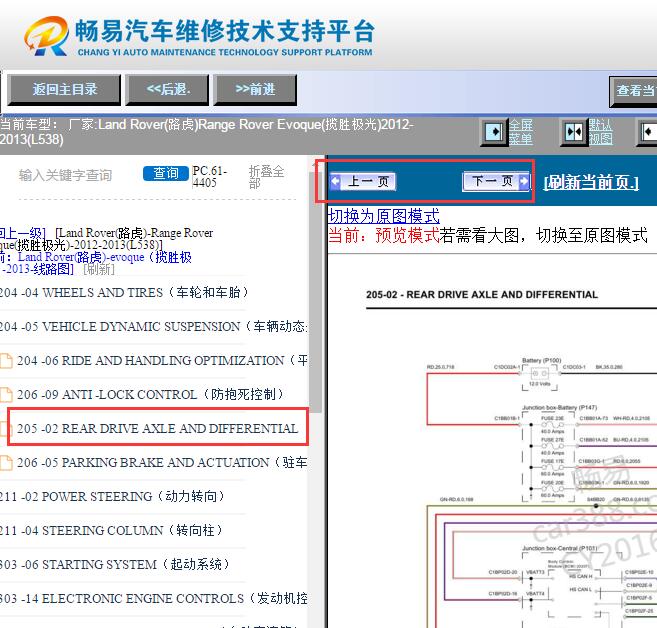Click the full-screen menu icon

[494, 132]
